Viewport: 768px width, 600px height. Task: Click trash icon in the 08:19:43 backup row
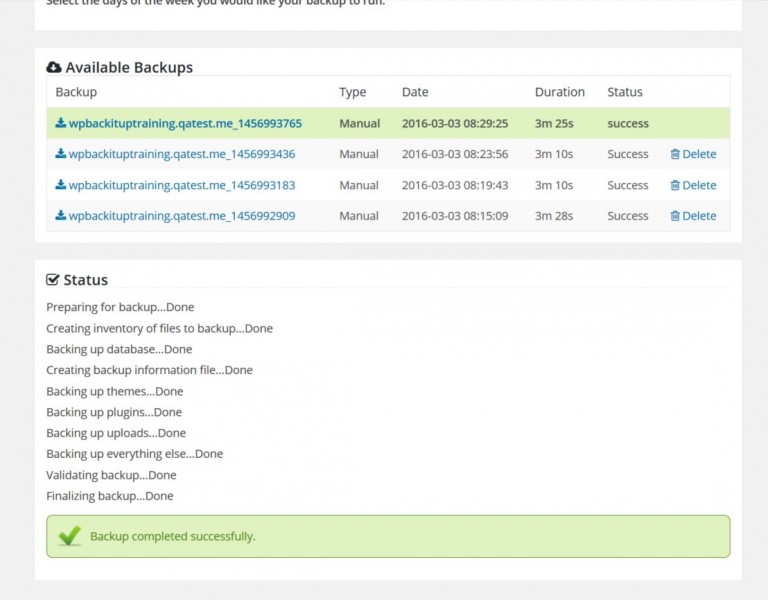(x=675, y=185)
